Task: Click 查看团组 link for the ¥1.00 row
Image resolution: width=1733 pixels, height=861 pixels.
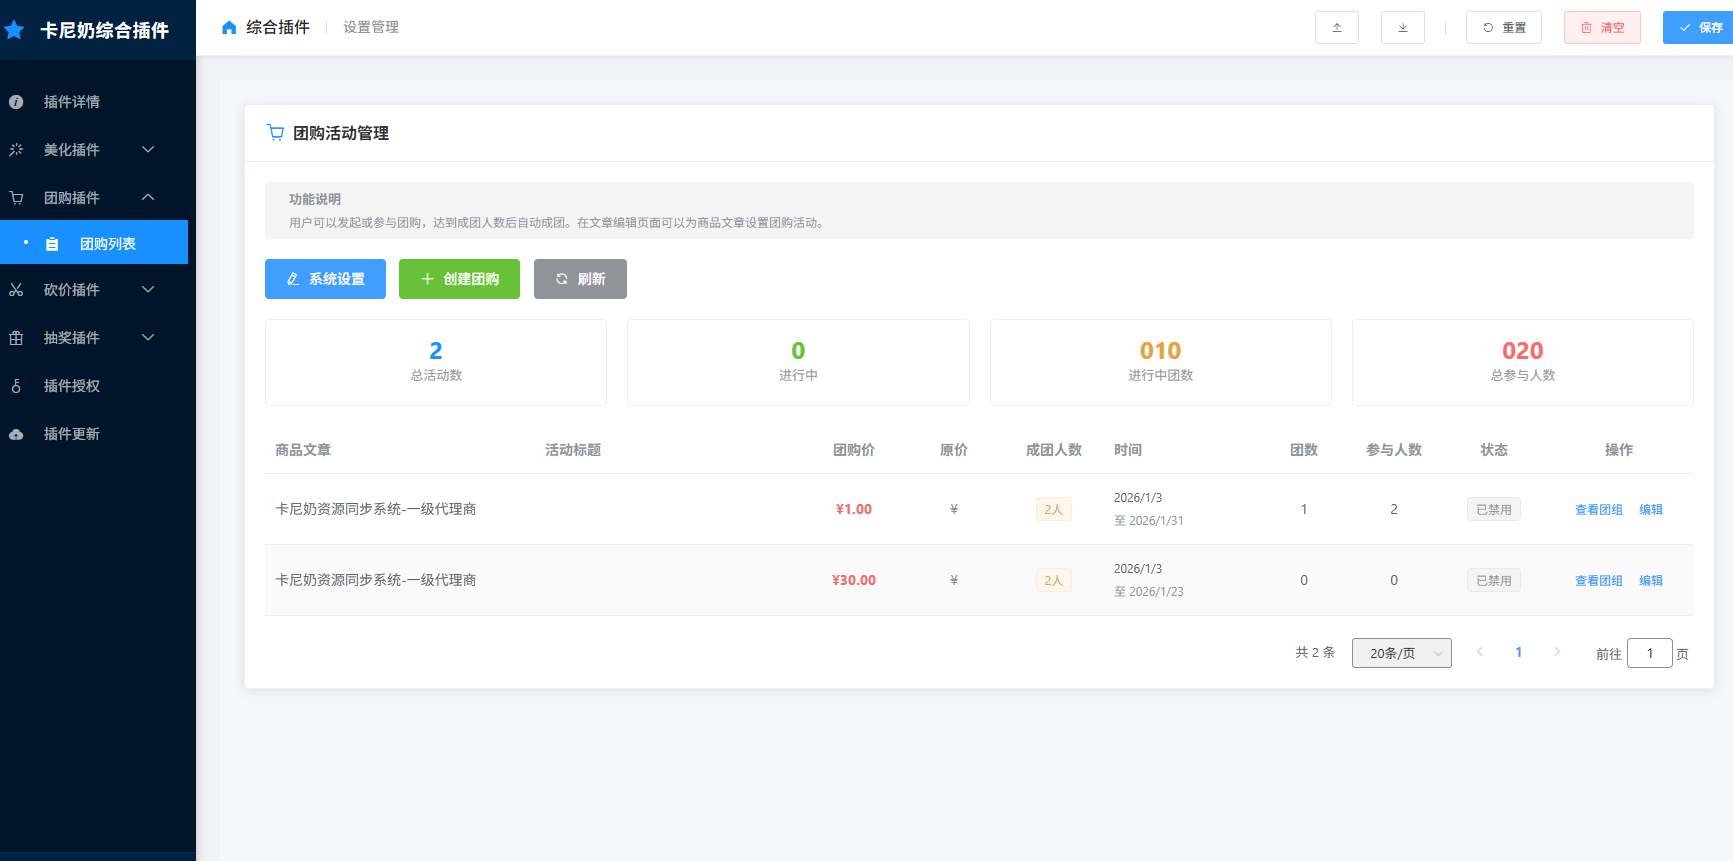Action: coord(1598,510)
